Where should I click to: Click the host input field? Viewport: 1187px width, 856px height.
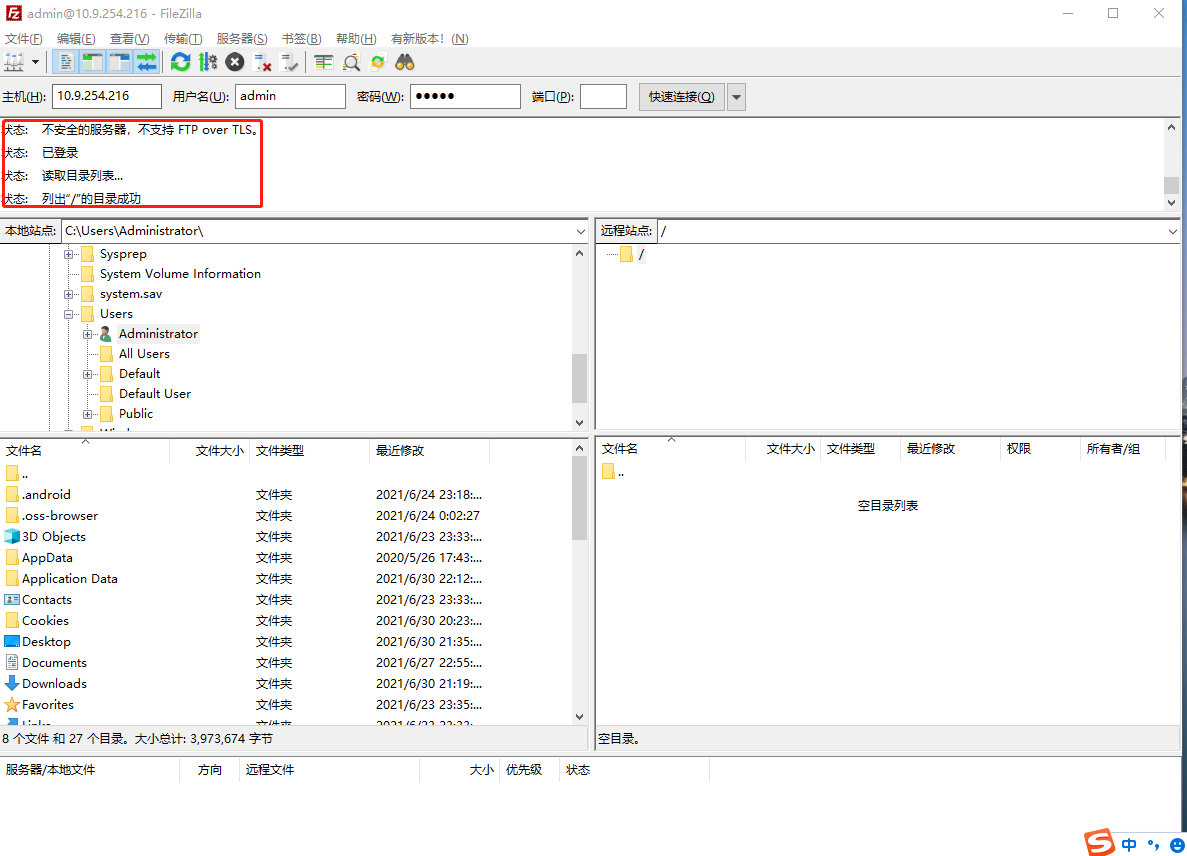click(x=107, y=96)
